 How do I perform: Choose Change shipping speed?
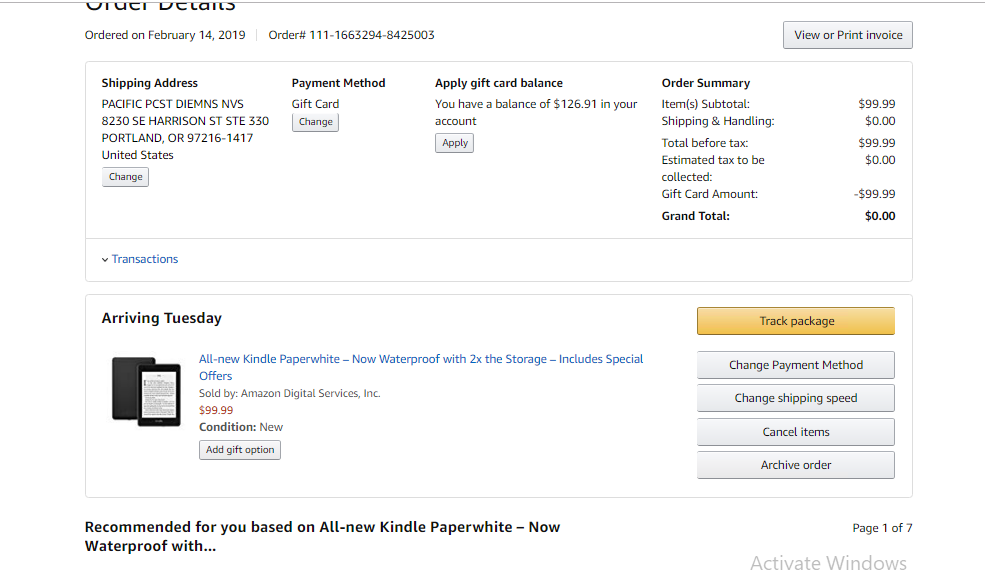click(795, 398)
